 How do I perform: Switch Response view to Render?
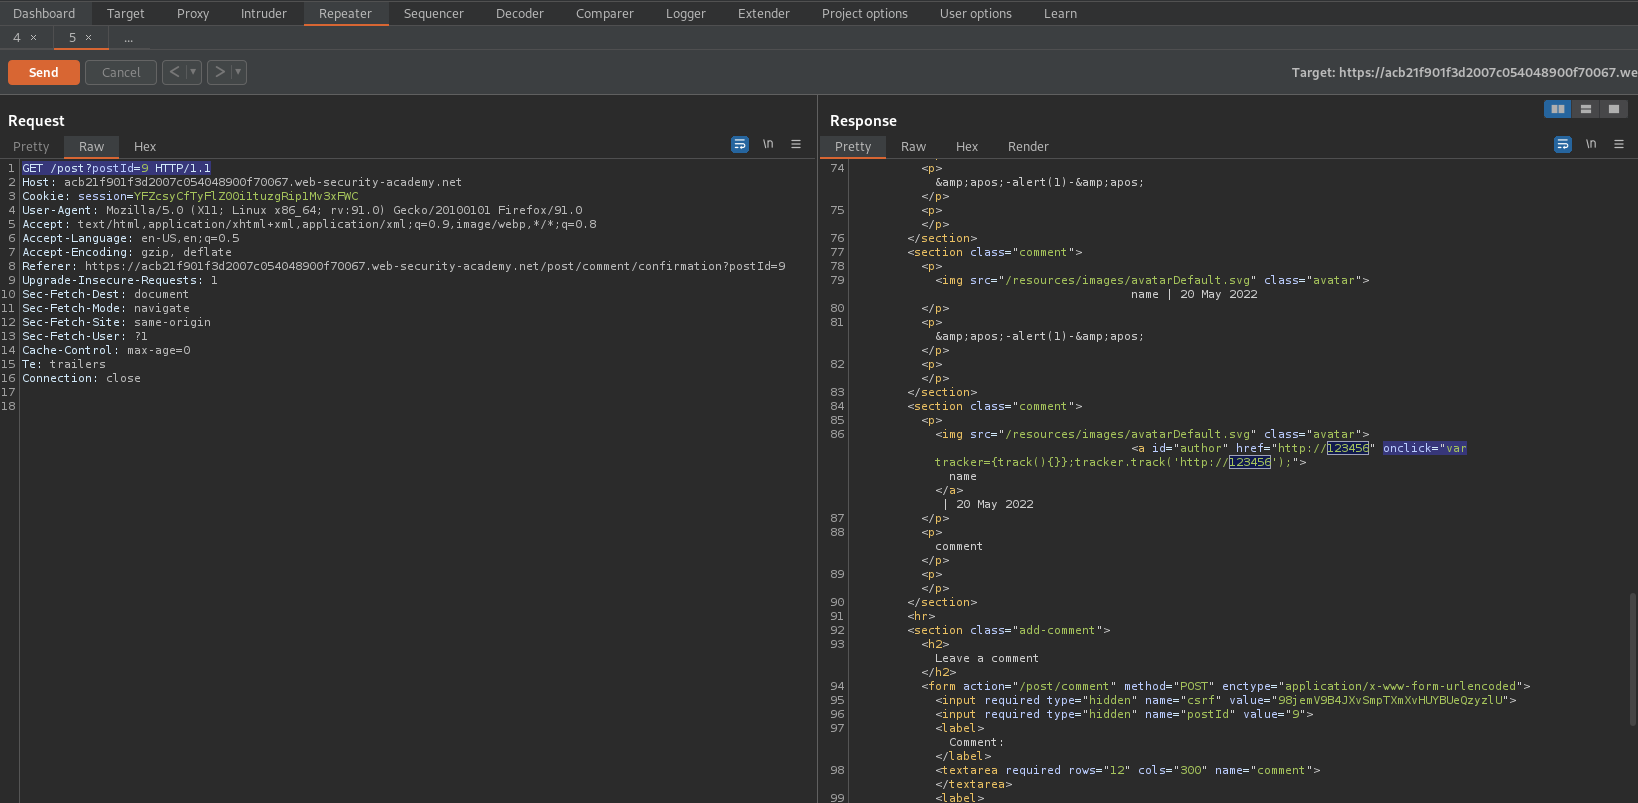(1028, 146)
